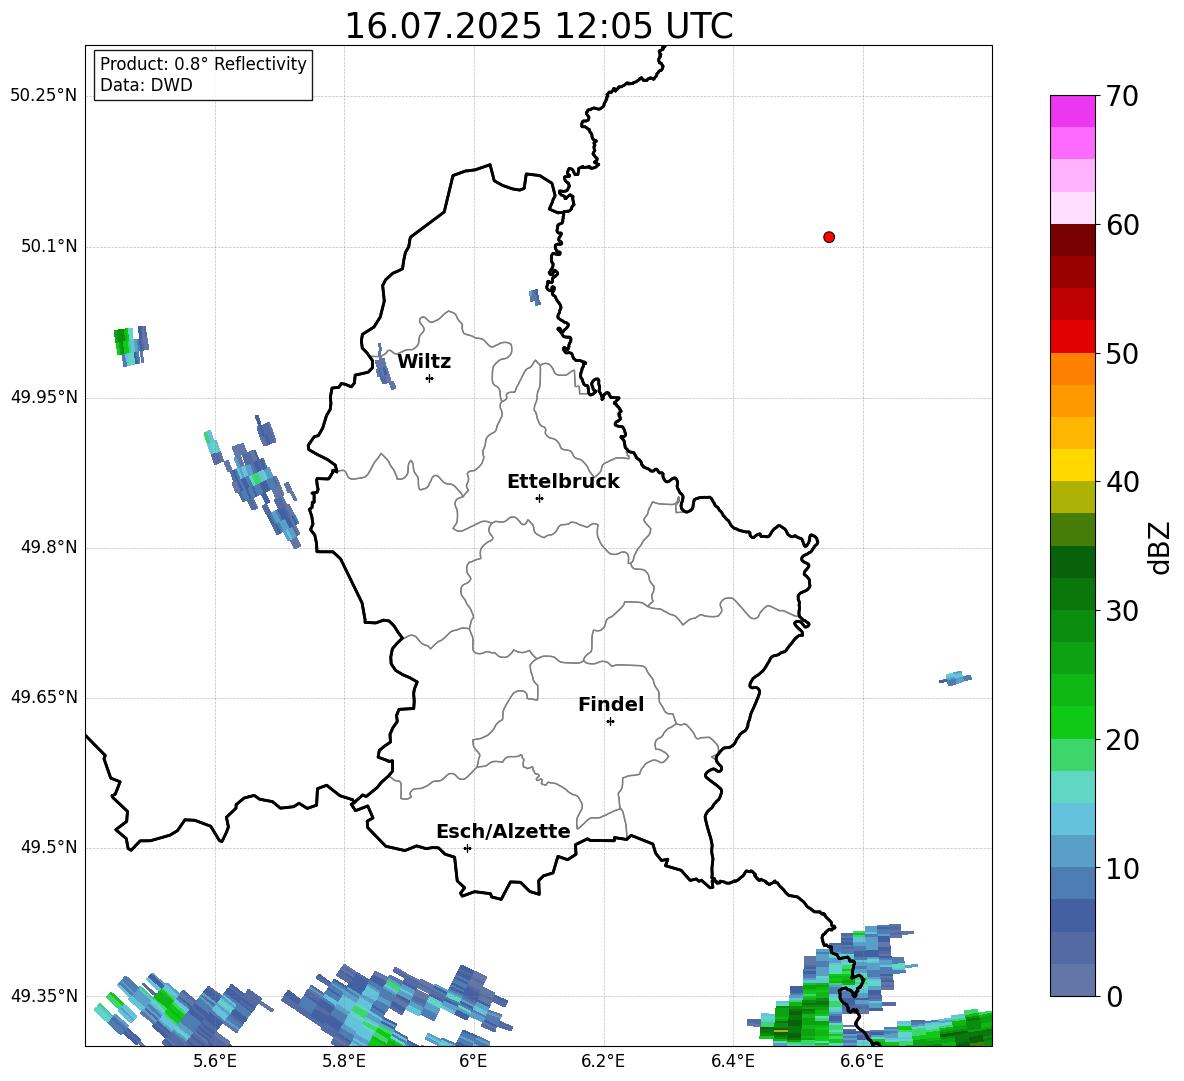The image size is (1184, 1081).
Task: Click the 50.25°N latitude label
Action: [44, 96]
